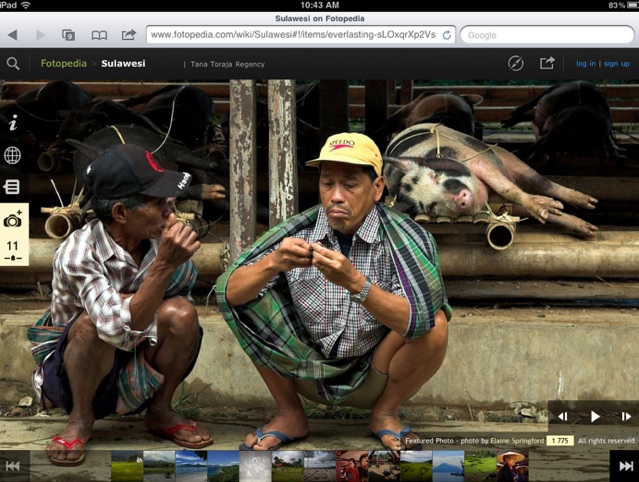This screenshot has width=639, height=482.
Task: Tap the battery 83% indicator in status bar
Action: point(622,5)
